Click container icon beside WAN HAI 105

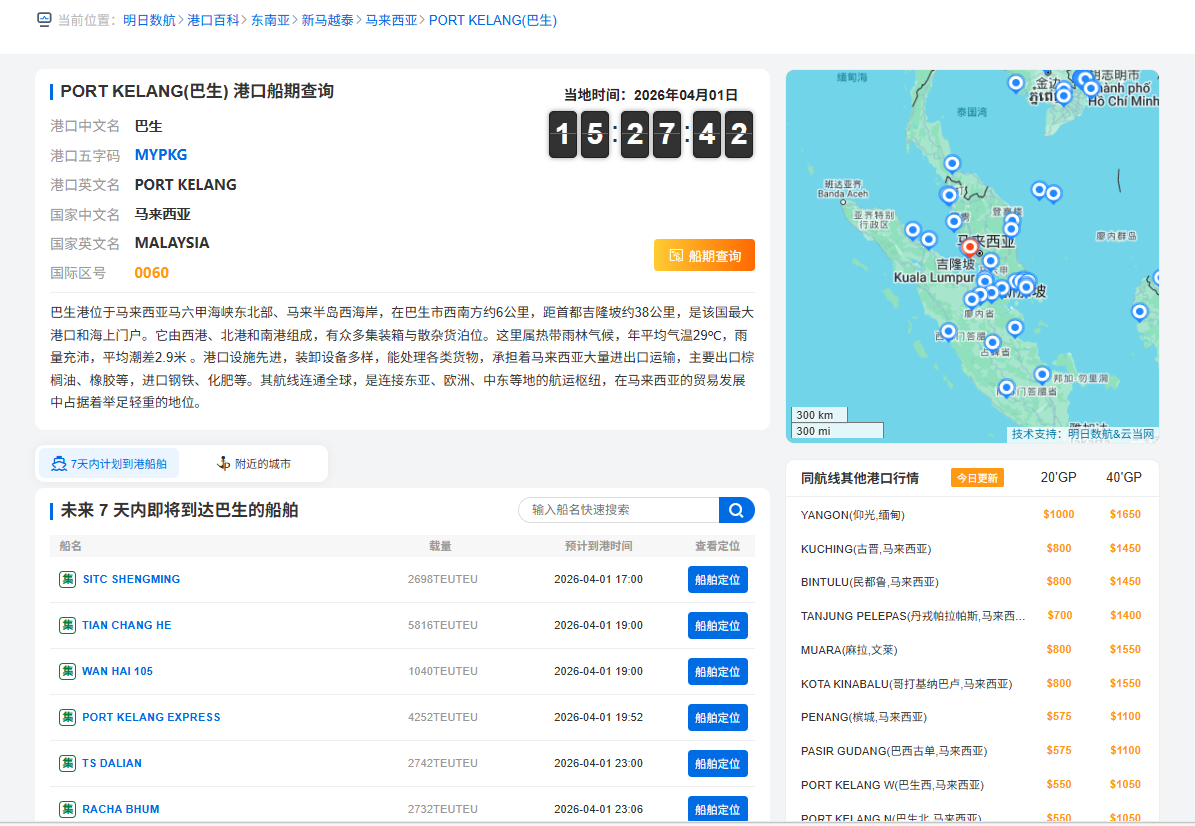point(68,671)
